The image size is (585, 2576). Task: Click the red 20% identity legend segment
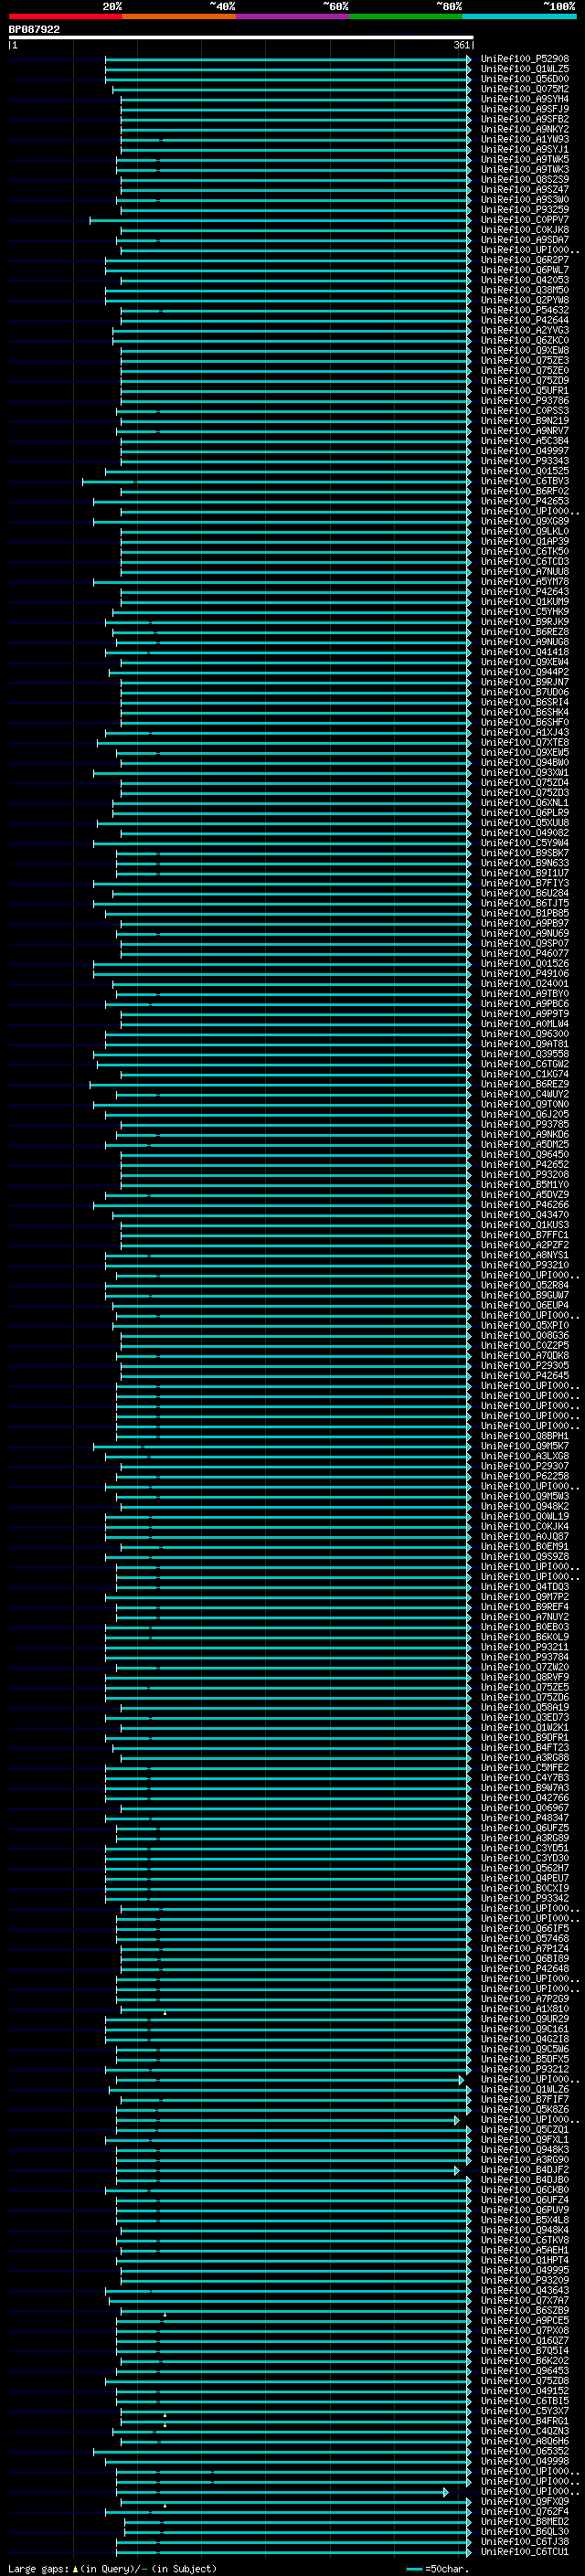[65, 17]
